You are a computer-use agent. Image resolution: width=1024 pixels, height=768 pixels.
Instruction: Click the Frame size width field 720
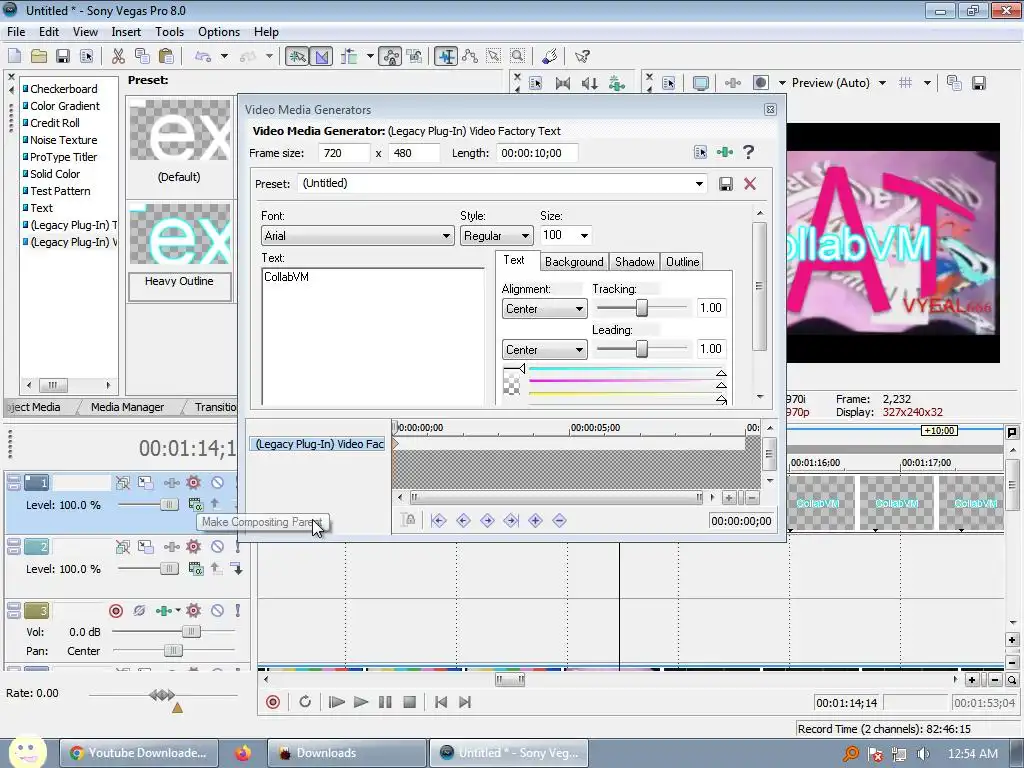click(x=344, y=153)
